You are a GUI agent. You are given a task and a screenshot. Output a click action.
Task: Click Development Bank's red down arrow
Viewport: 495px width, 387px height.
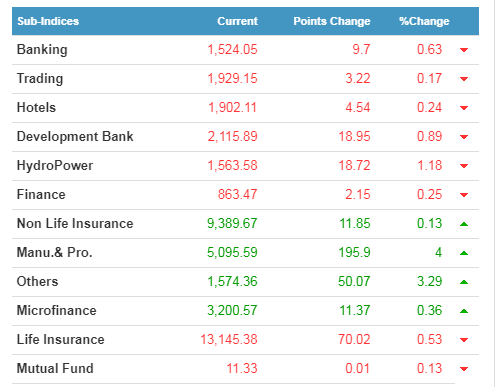(x=464, y=137)
